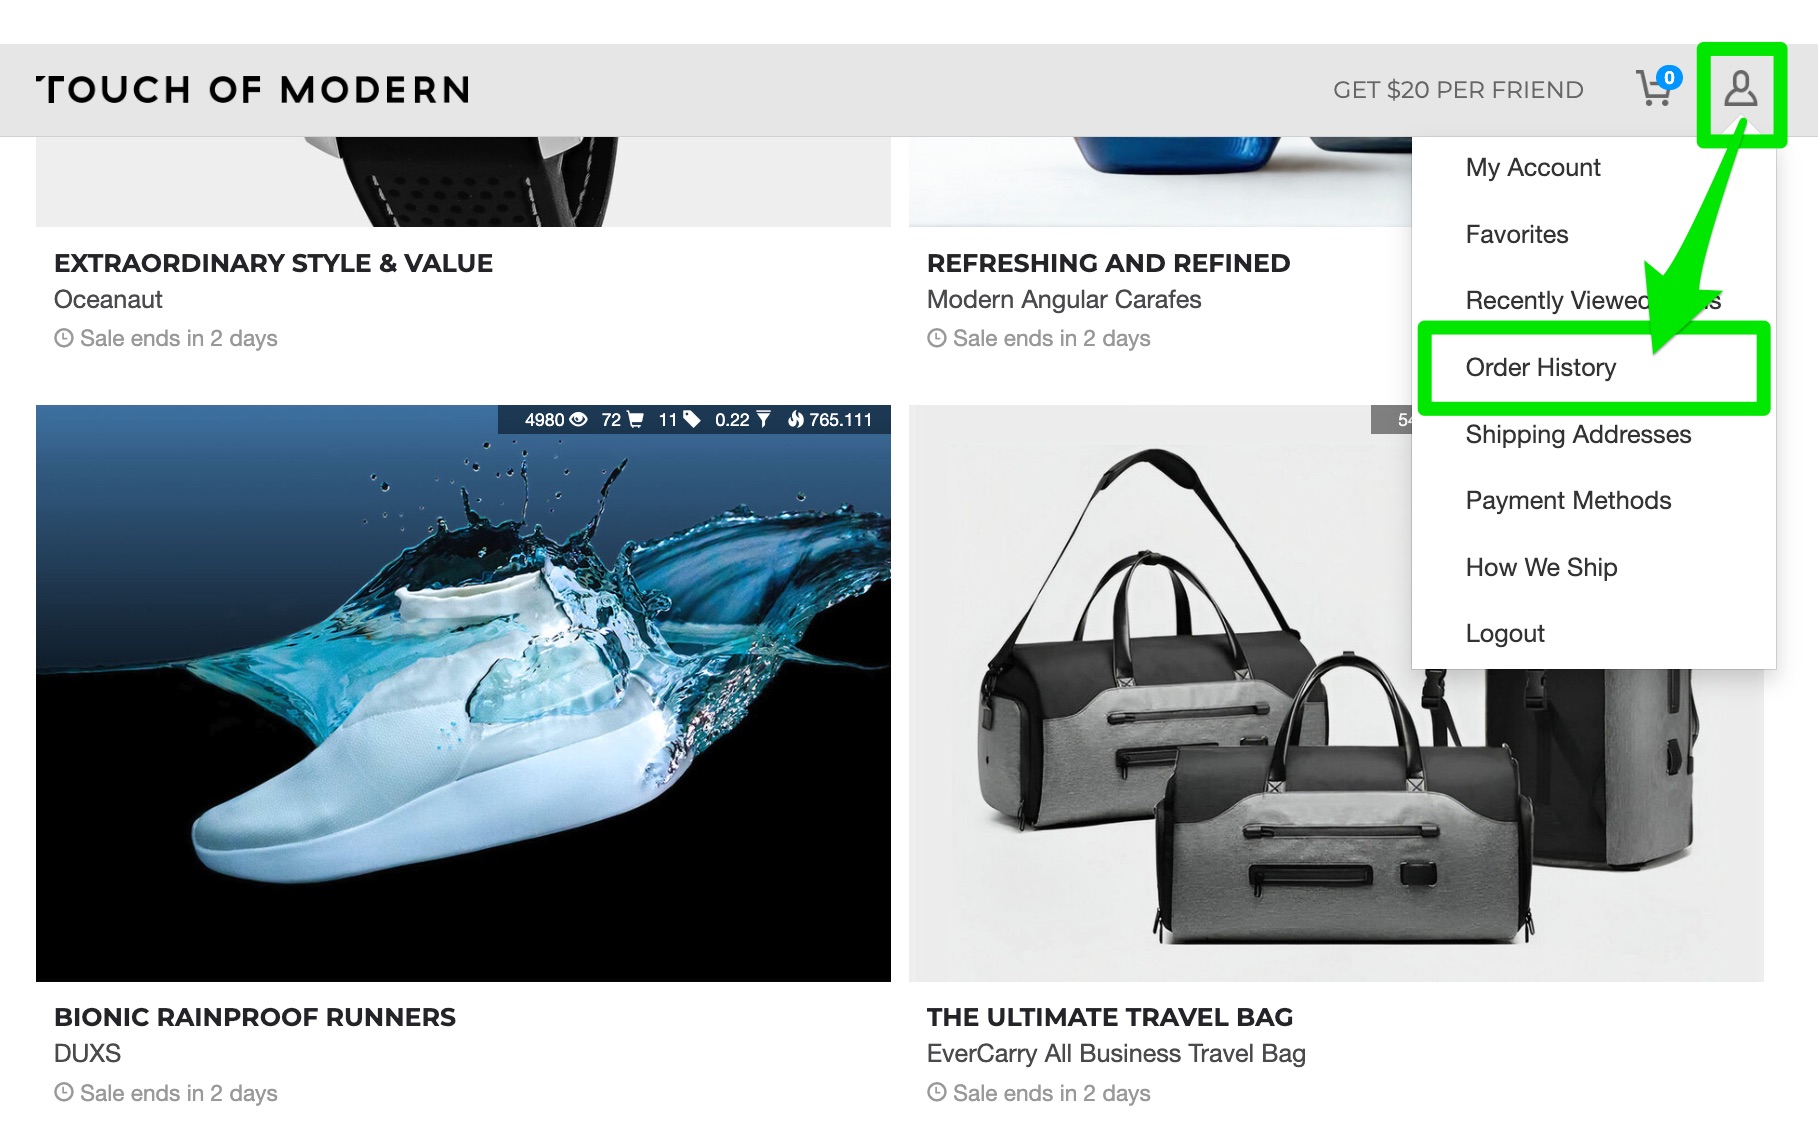
Task: Open the shopping cart icon
Action: [x=1657, y=88]
